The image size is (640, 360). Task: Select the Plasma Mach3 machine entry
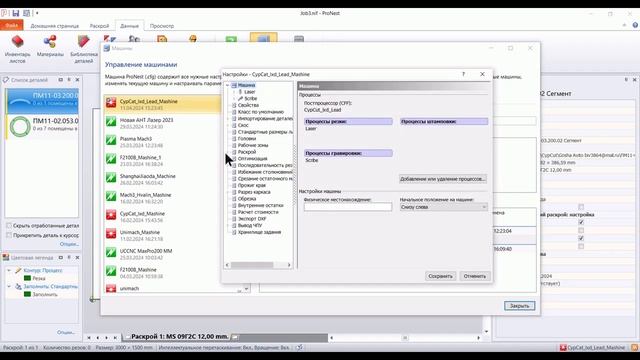tap(162, 142)
